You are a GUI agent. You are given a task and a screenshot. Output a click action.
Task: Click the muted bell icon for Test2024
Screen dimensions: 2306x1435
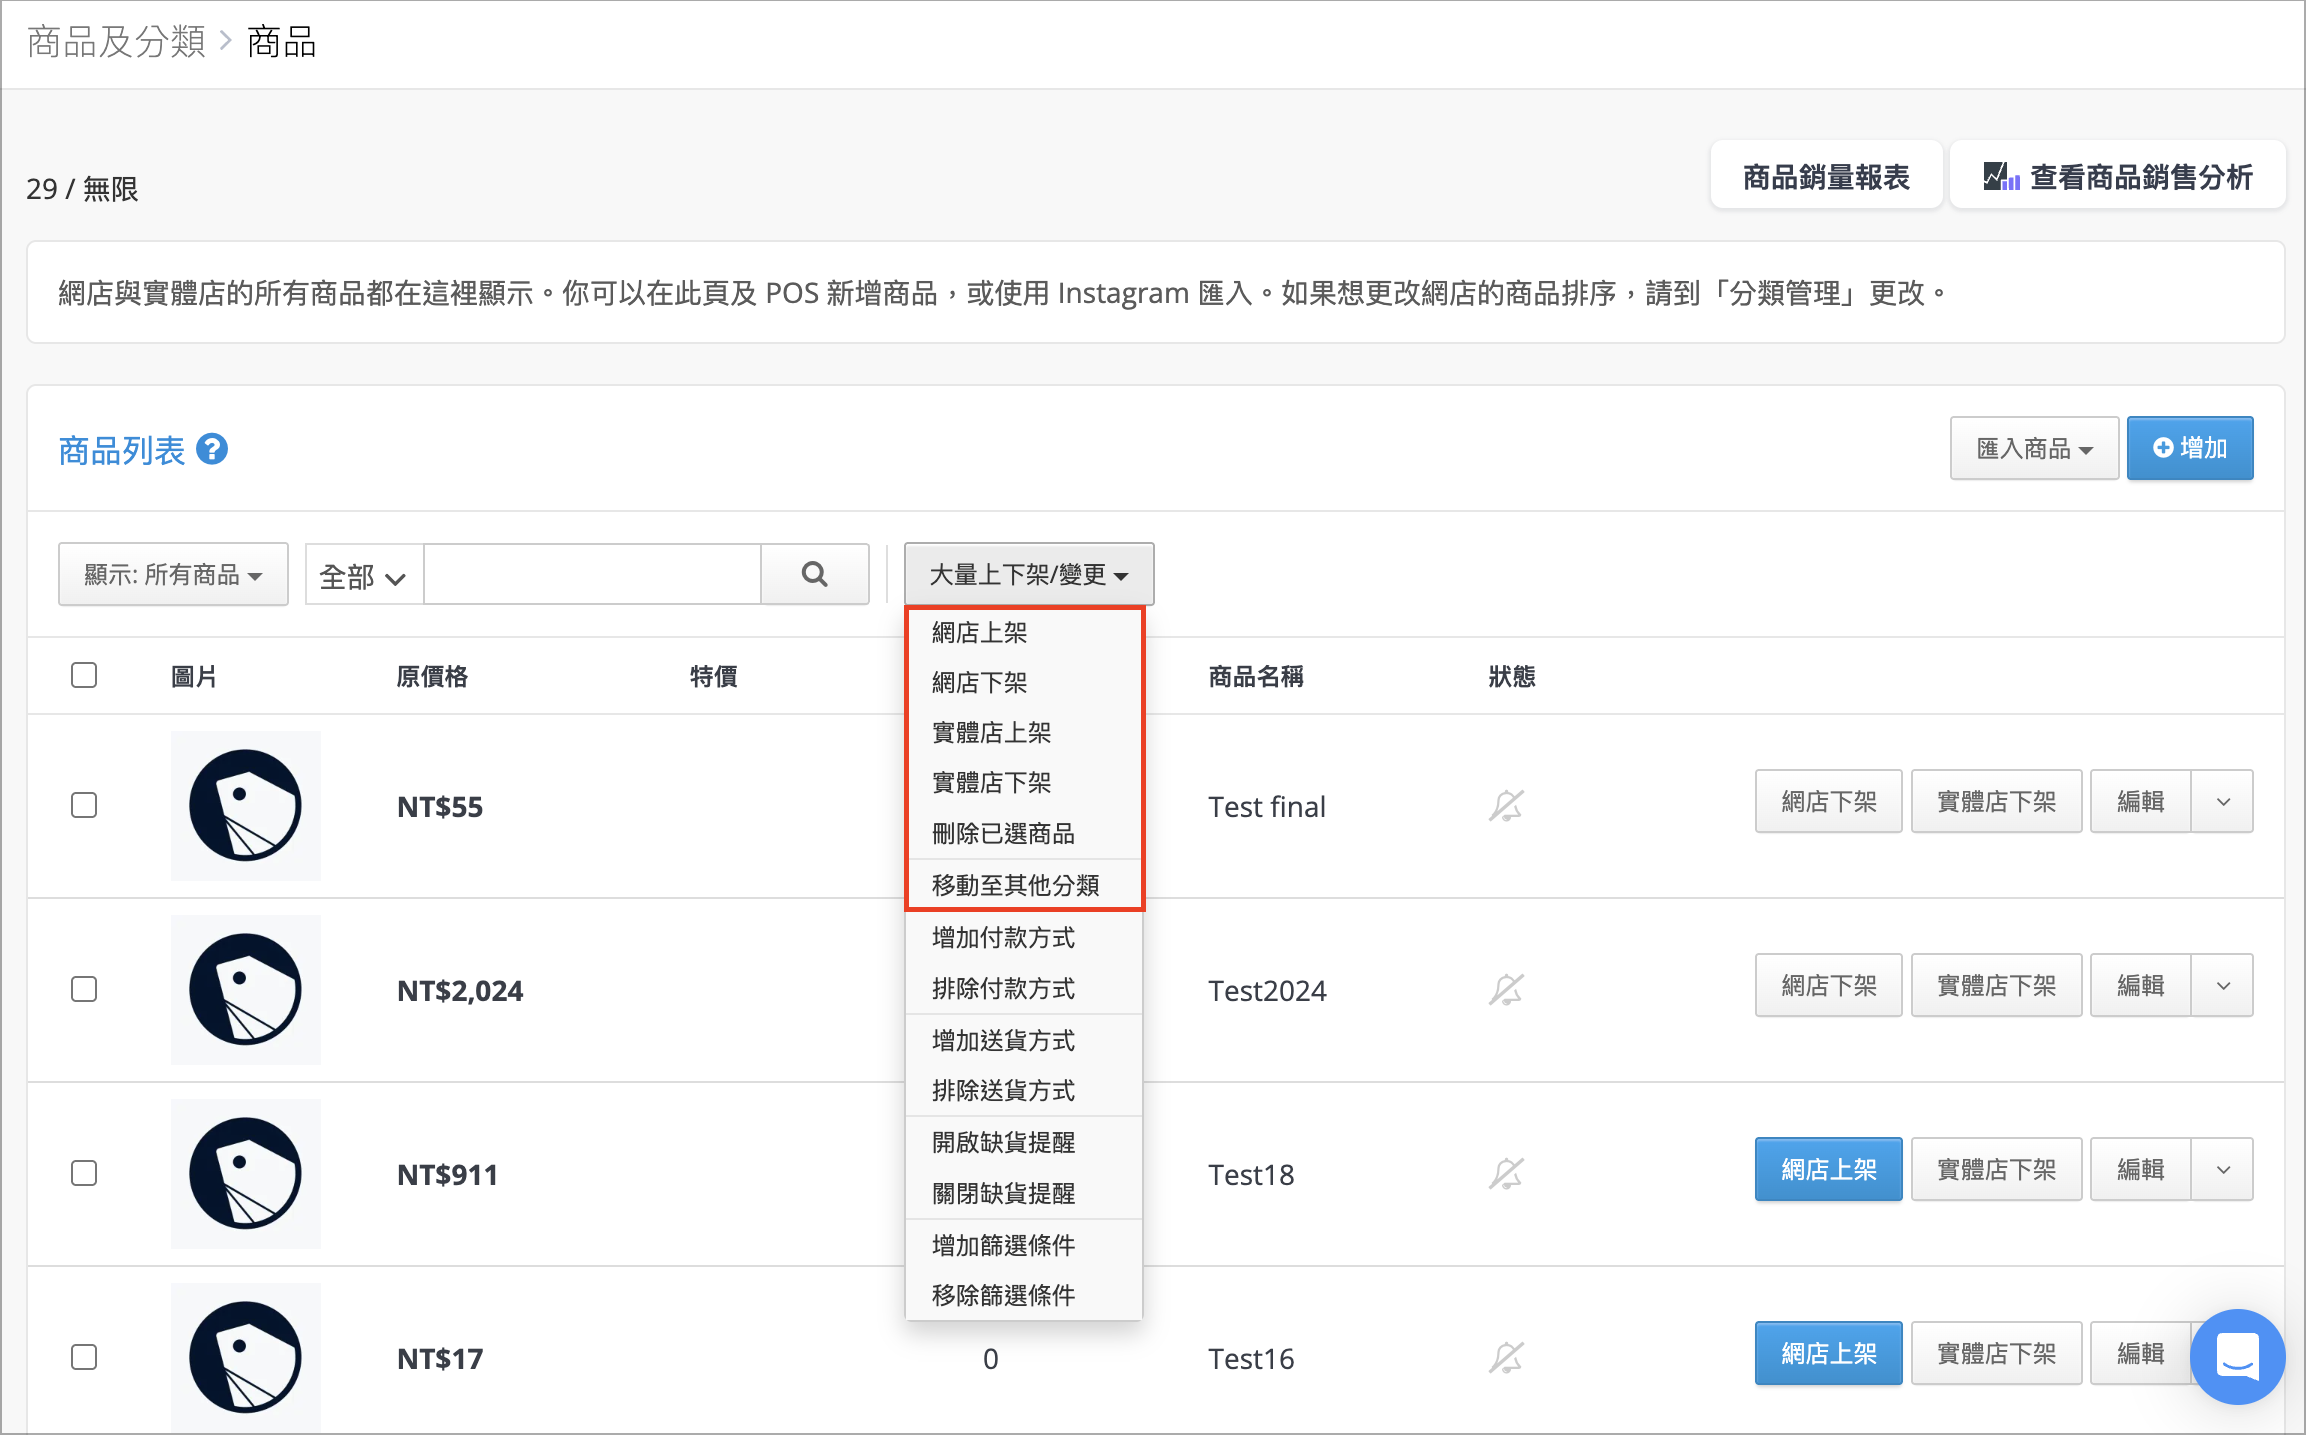1506,989
